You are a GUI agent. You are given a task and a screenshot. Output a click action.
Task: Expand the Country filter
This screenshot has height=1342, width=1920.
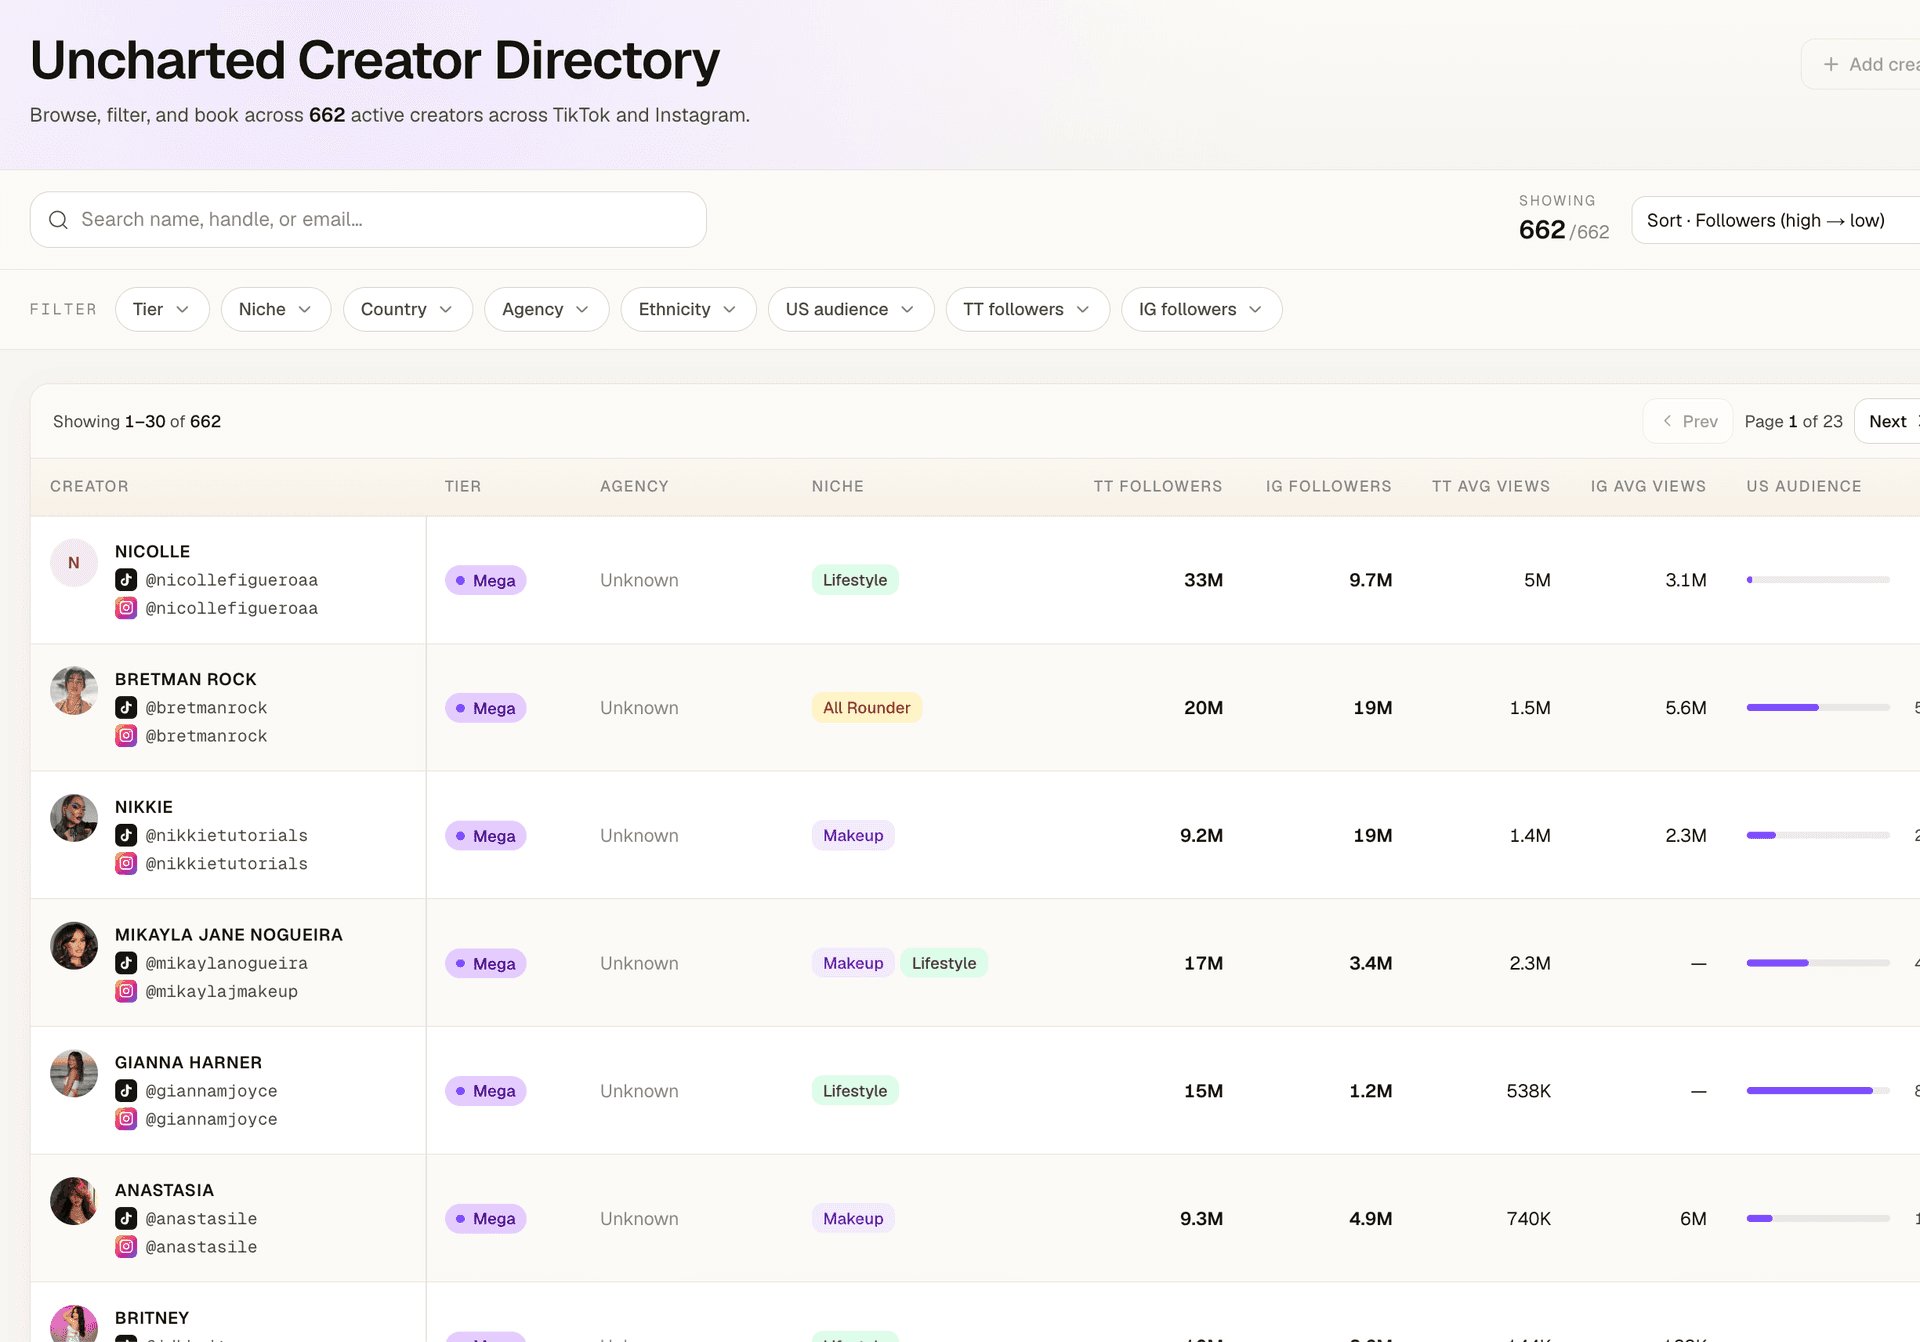pos(408,309)
